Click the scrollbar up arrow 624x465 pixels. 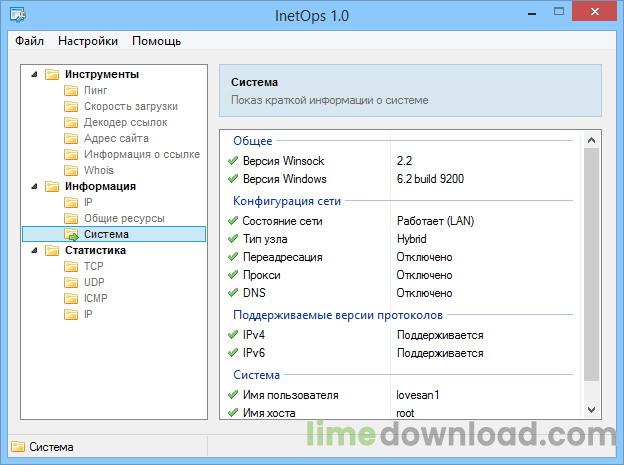click(592, 139)
